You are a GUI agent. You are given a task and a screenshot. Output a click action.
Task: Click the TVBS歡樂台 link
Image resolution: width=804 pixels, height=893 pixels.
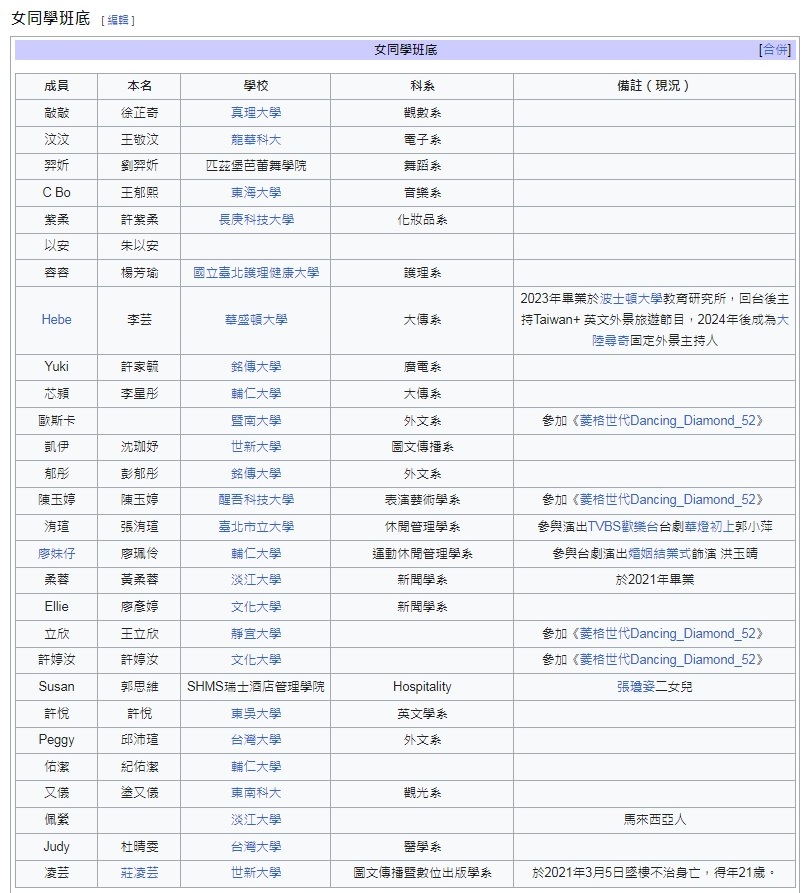632,526
